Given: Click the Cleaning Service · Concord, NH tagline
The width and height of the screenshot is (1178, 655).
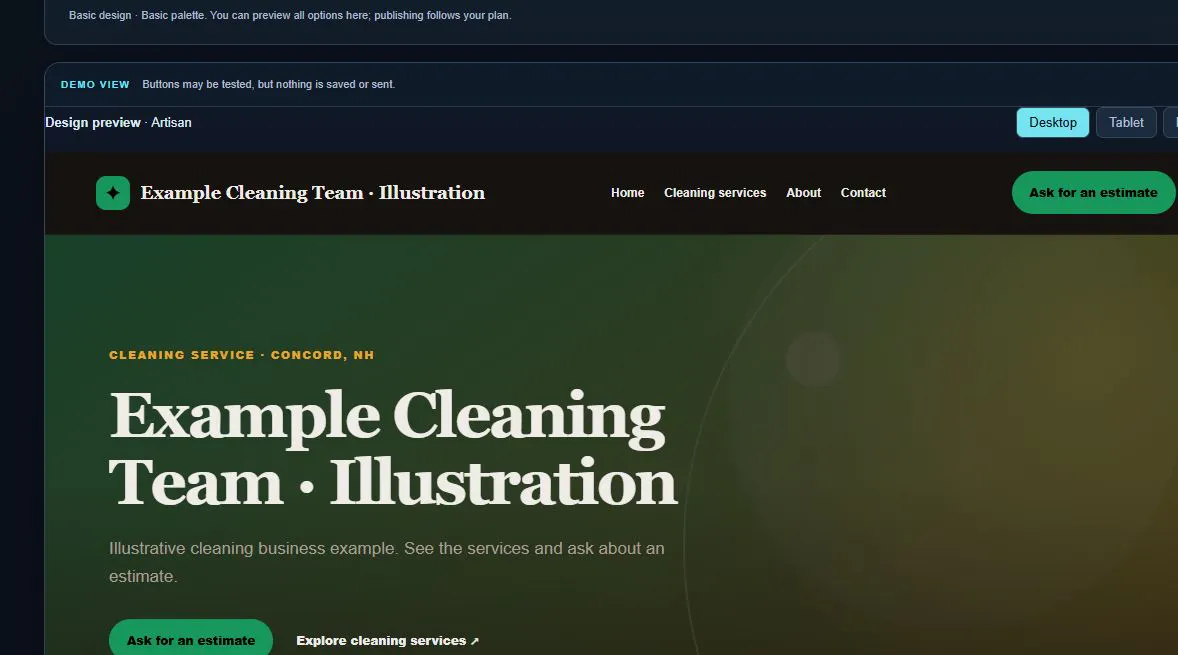Looking at the screenshot, I should point(241,355).
